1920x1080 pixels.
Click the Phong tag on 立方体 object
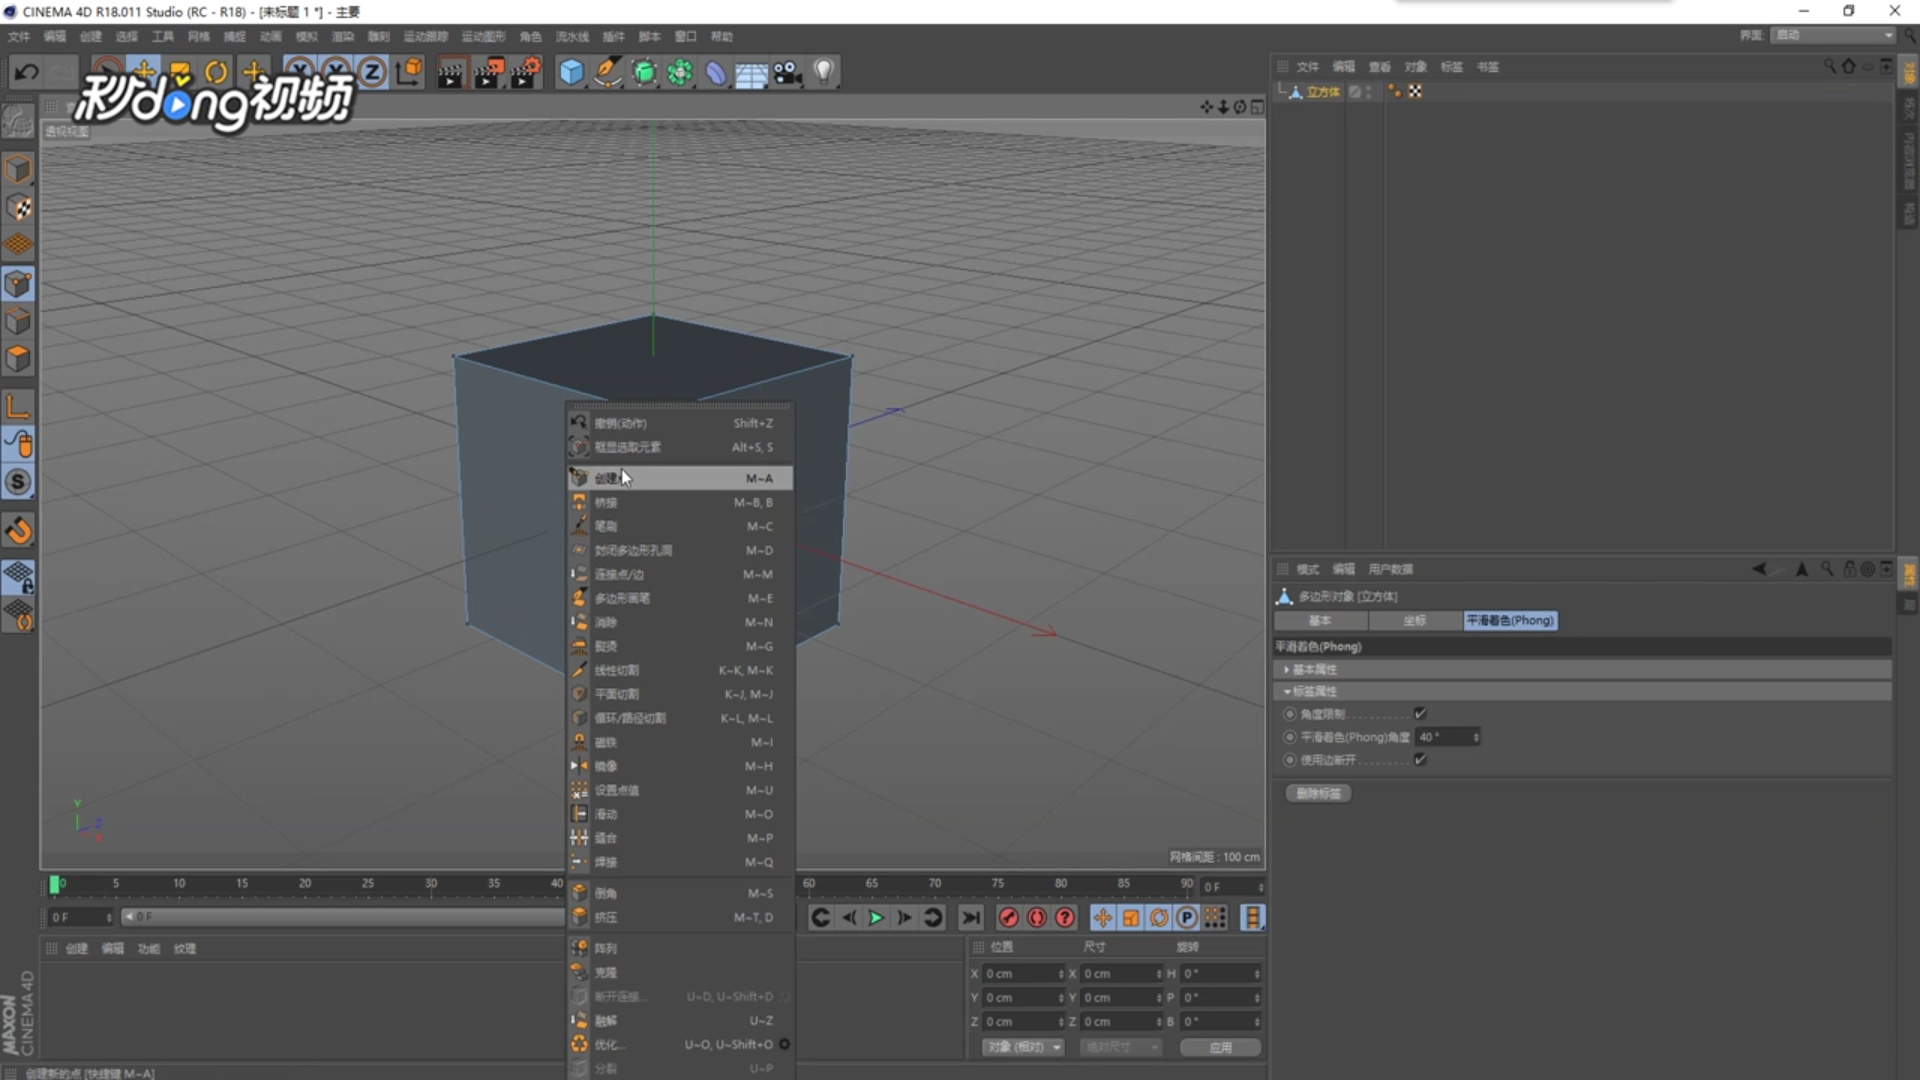tap(1395, 91)
